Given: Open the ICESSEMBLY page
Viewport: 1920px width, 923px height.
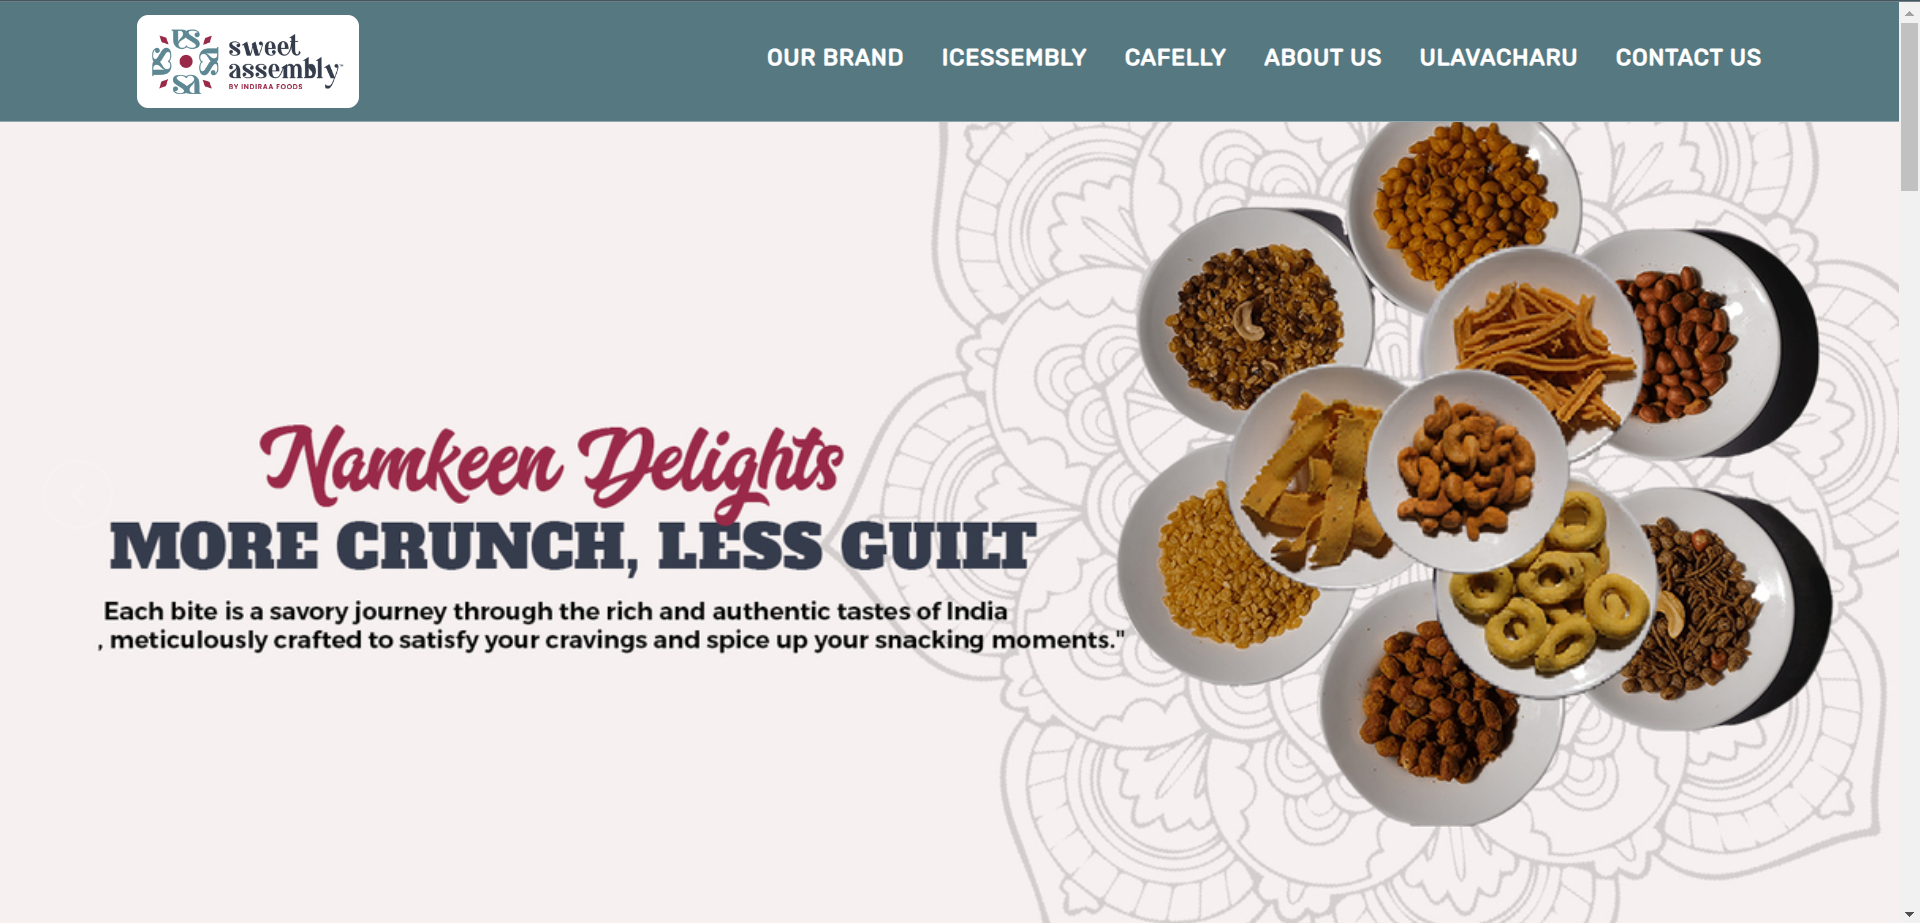Looking at the screenshot, I should 1014,58.
